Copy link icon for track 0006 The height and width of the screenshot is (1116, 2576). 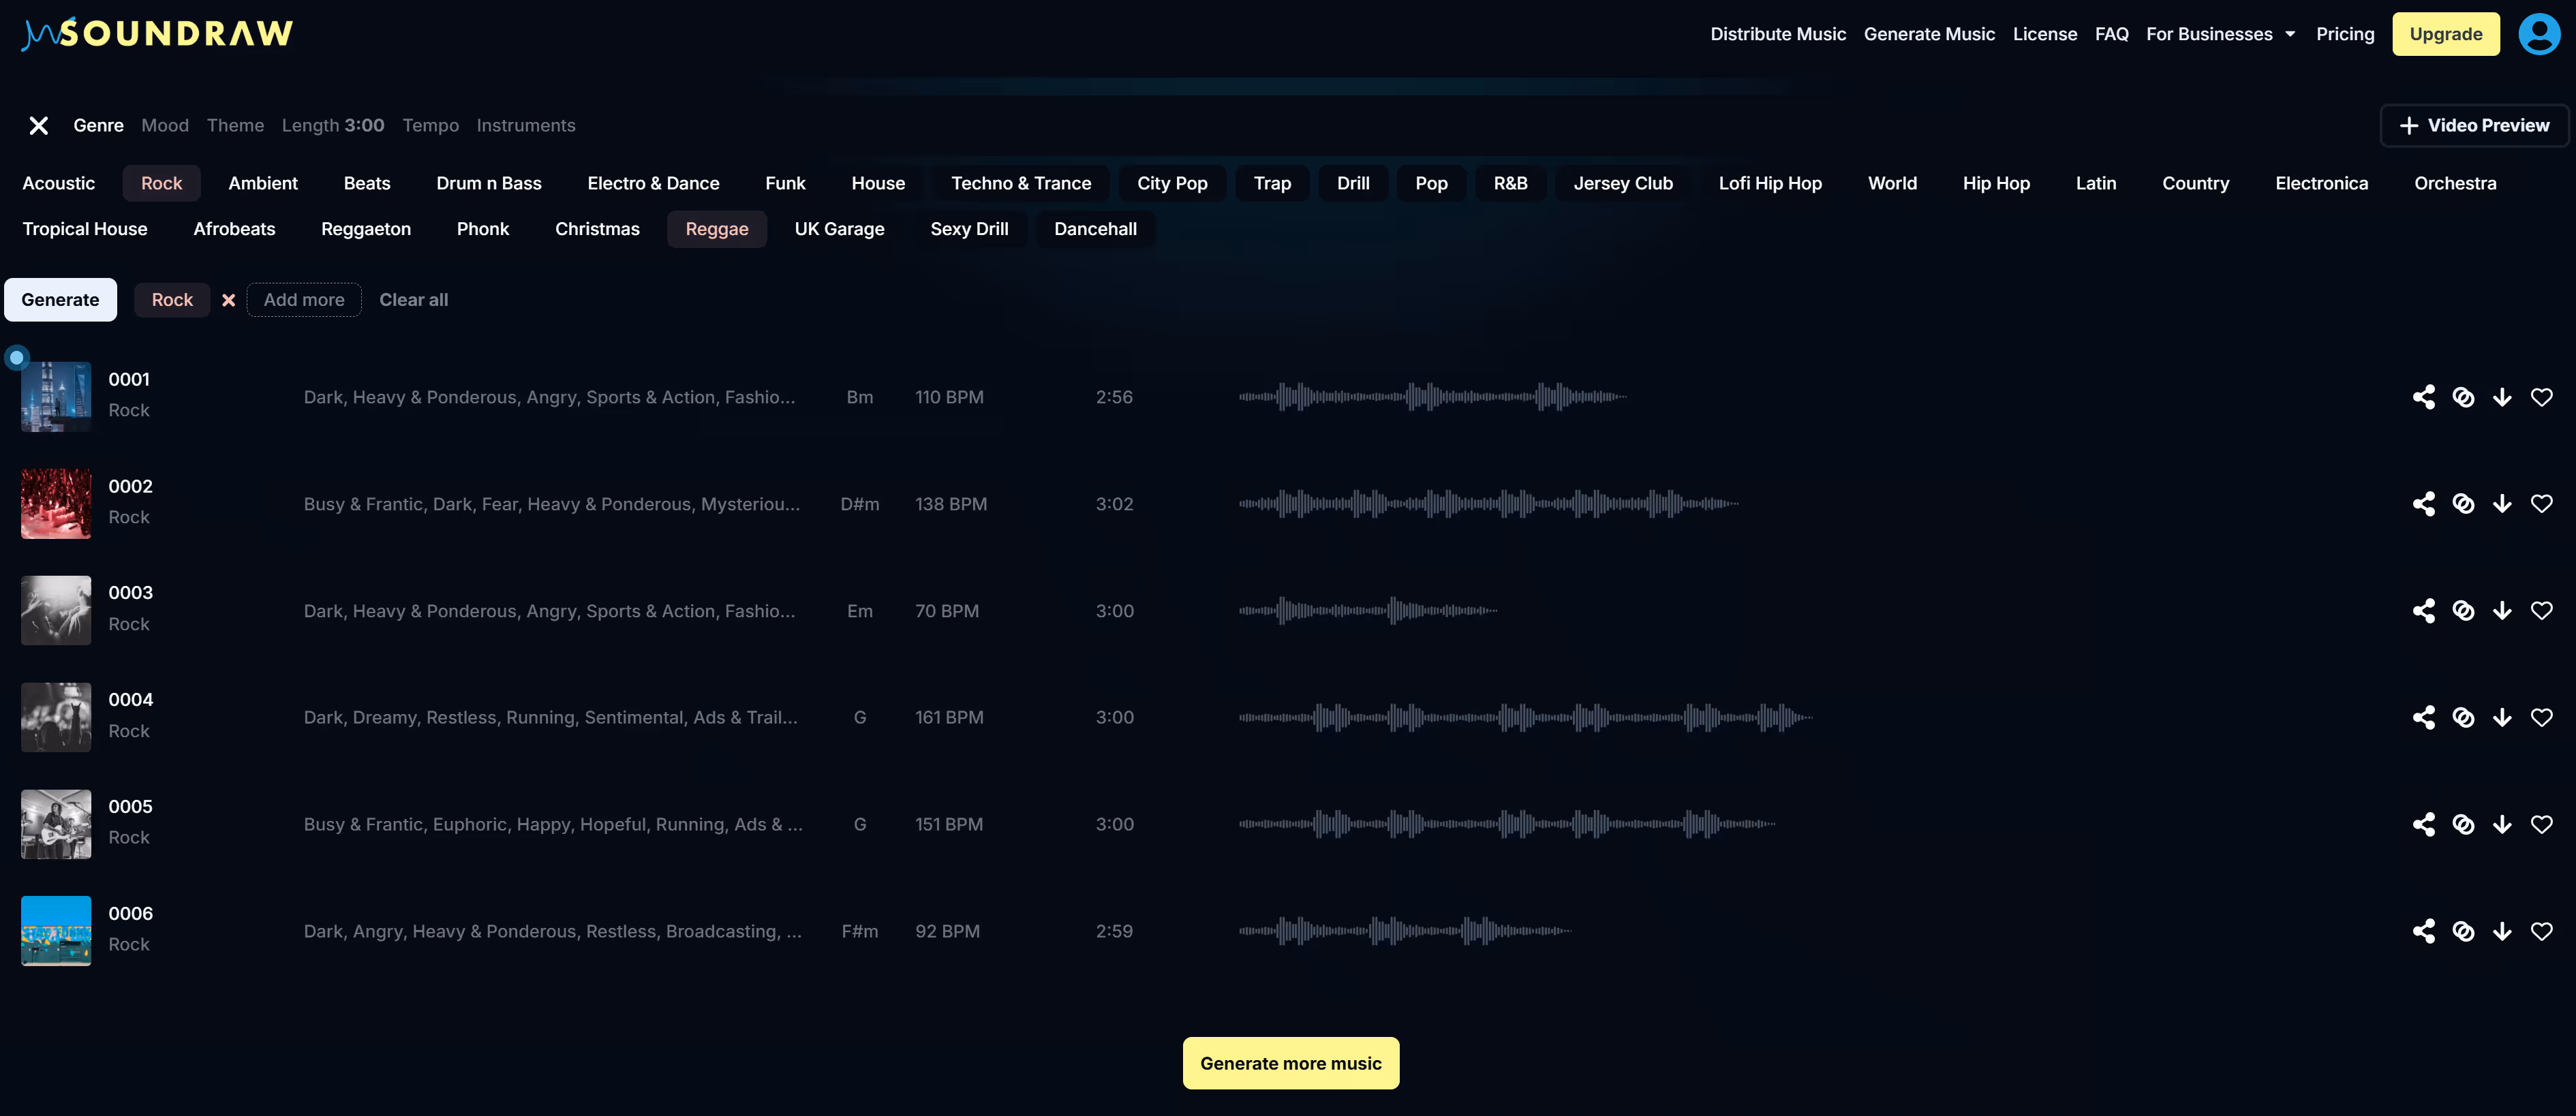2463,932
